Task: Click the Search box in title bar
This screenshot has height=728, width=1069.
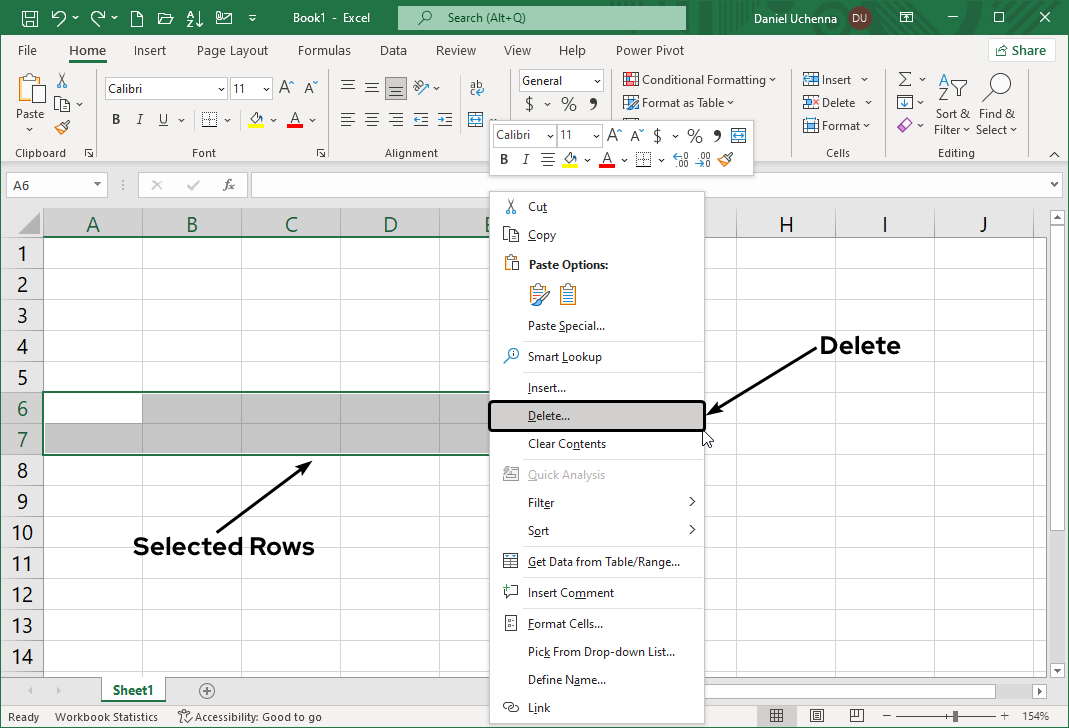Action: pos(541,18)
